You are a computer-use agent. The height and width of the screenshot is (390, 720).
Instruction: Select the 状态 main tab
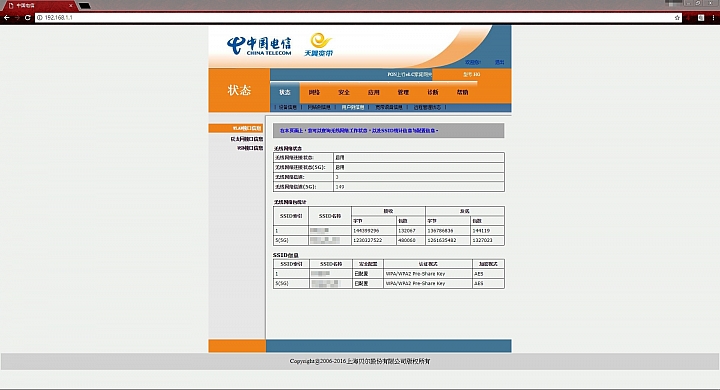(285, 92)
